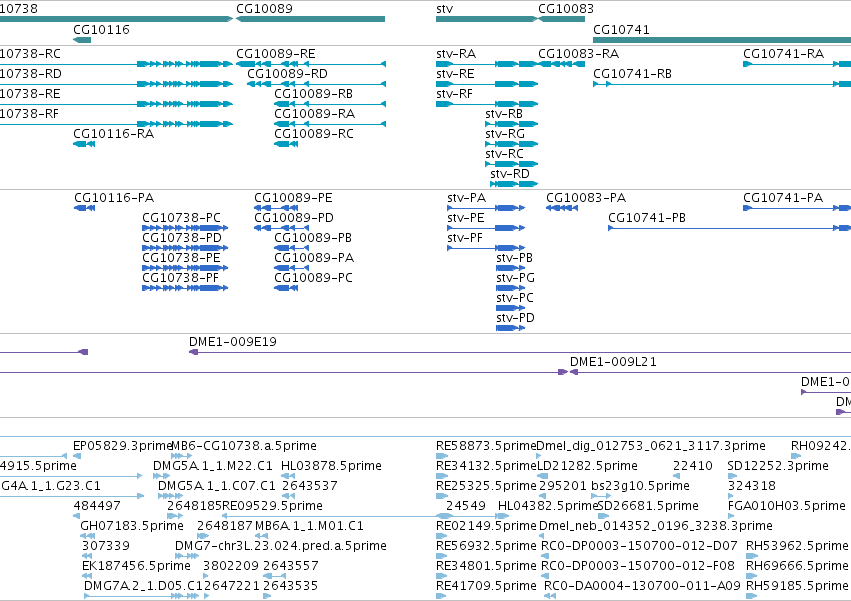Select transcript CG10741-RA
851x601 pixels.
[x=797, y=64]
